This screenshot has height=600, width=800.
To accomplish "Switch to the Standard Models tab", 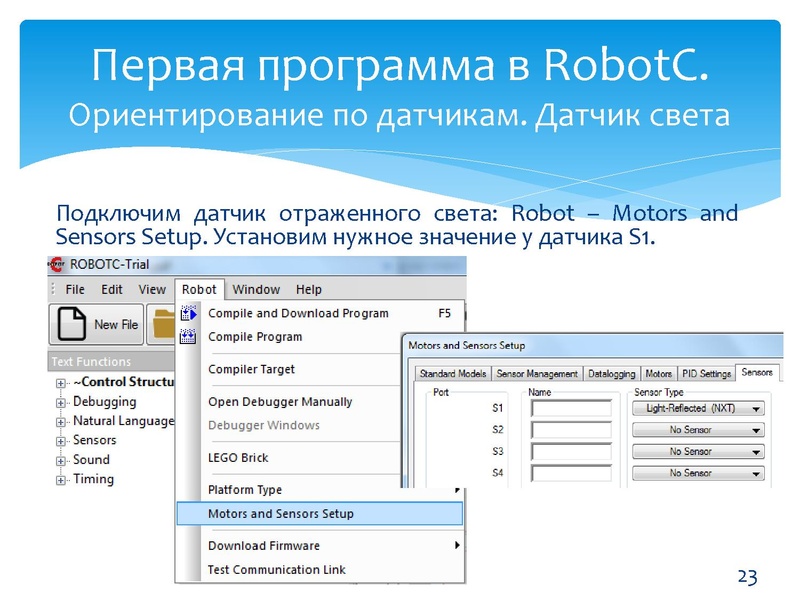I will 452,372.
